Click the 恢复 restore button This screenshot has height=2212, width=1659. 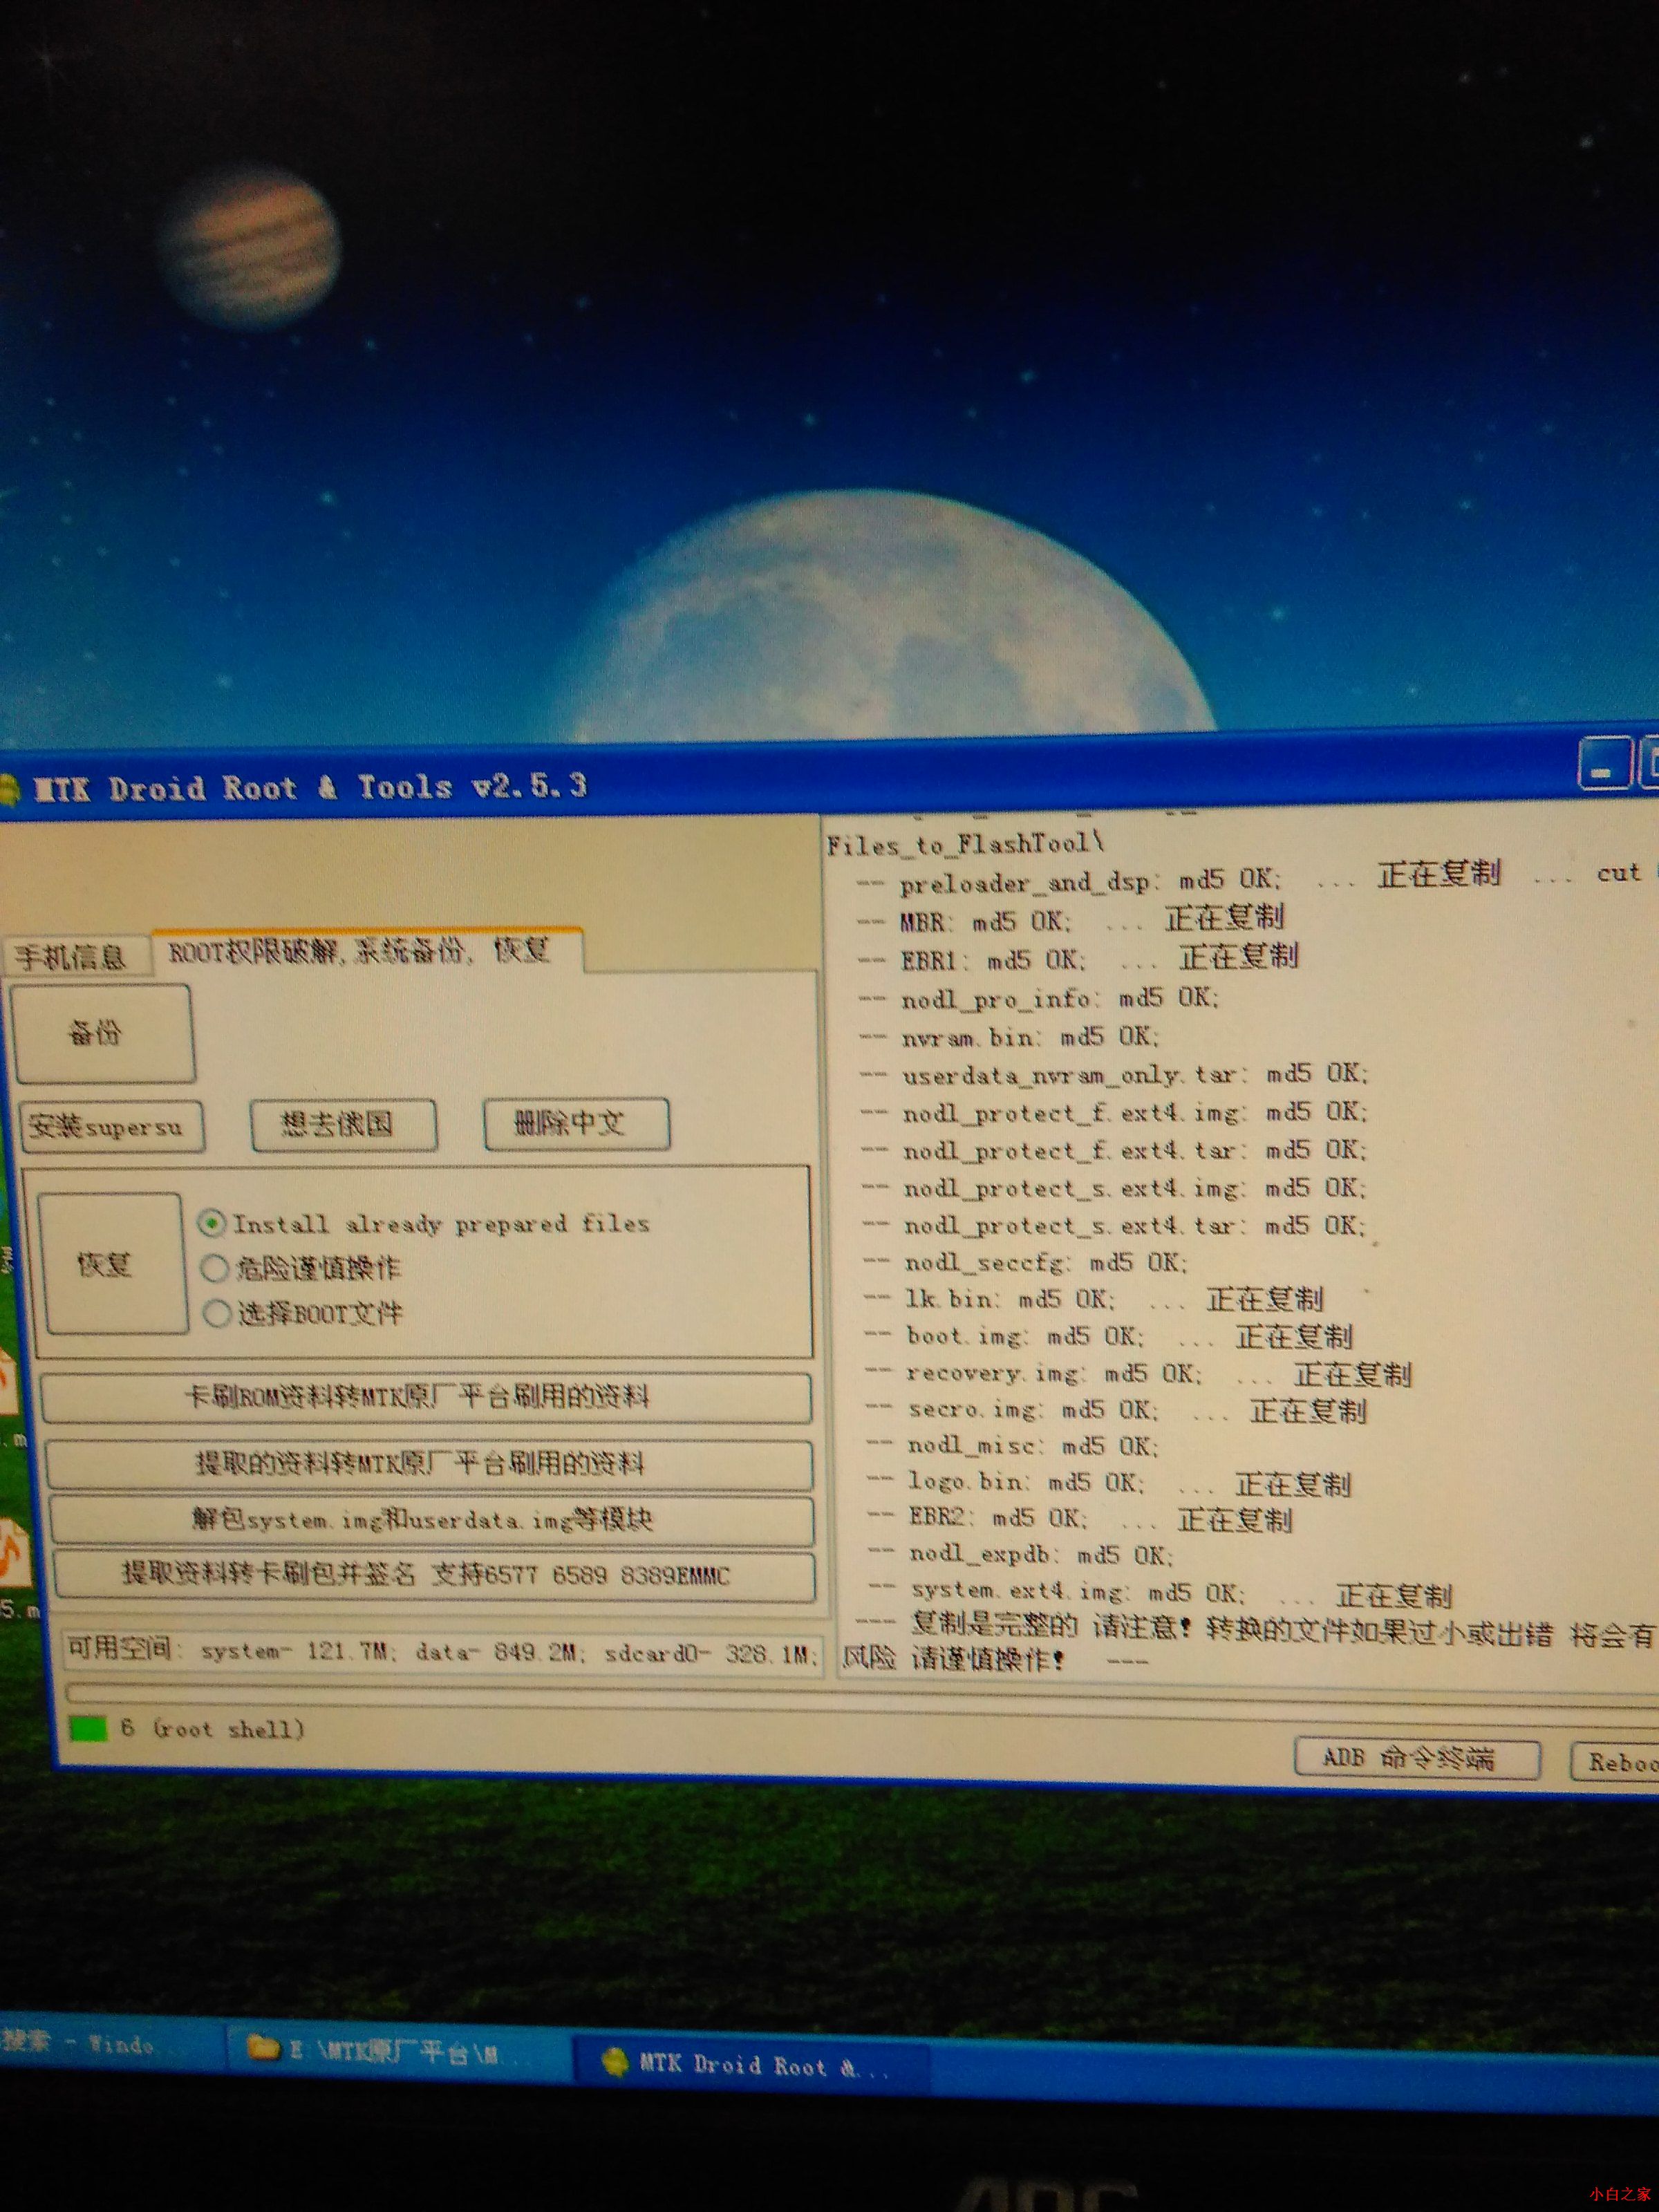pos(112,1264)
